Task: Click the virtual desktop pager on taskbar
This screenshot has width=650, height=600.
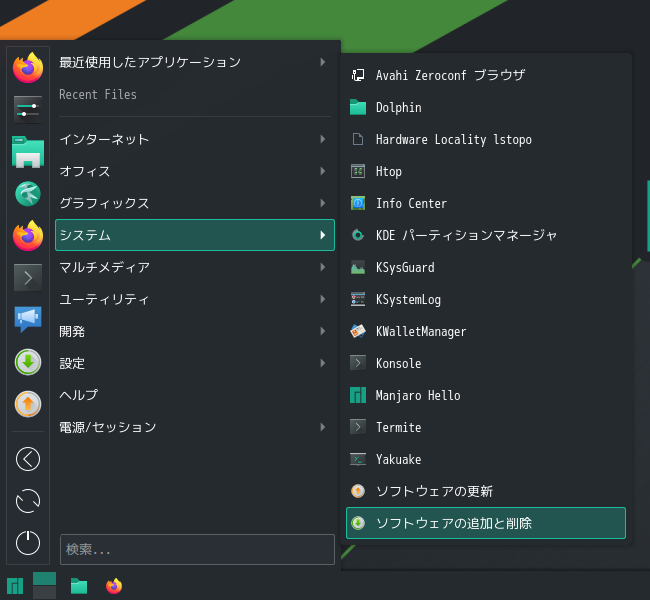Action: (44, 585)
